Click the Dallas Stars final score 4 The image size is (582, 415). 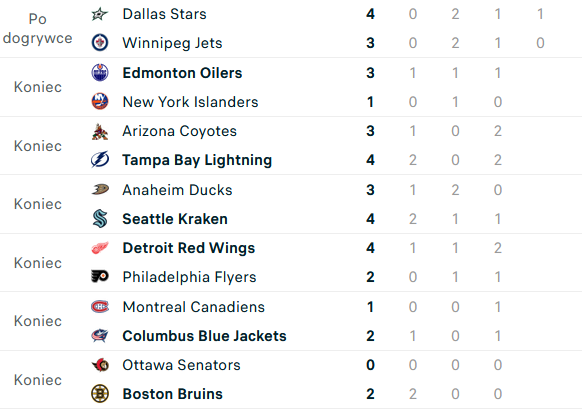pos(370,14)
